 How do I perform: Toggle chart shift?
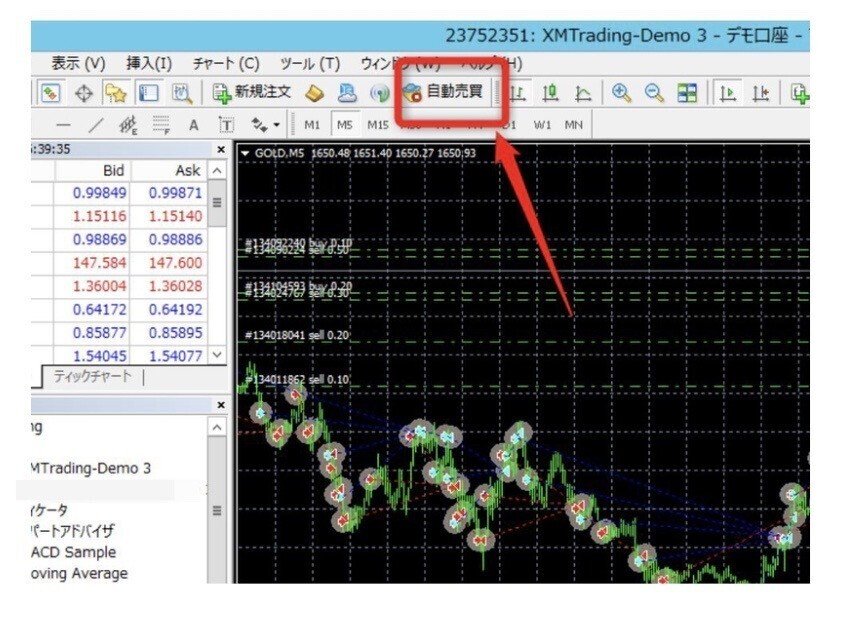760,94
